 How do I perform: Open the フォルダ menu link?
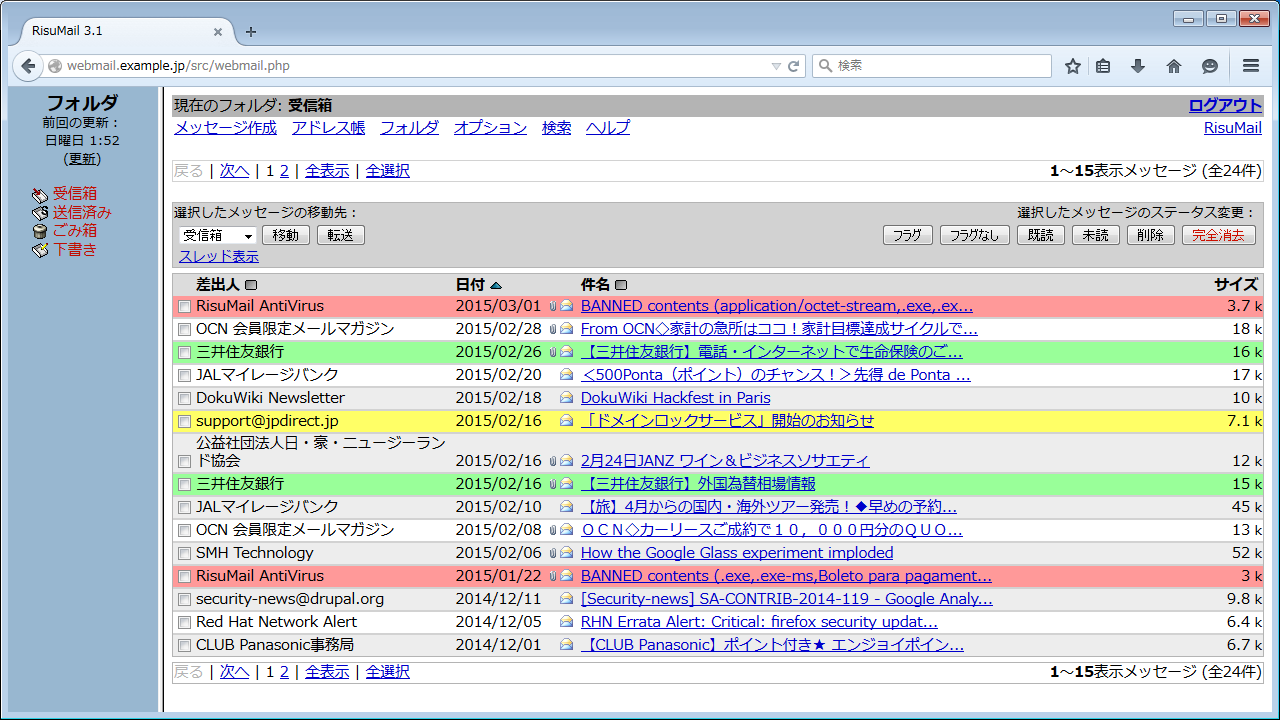coord(409,128)
